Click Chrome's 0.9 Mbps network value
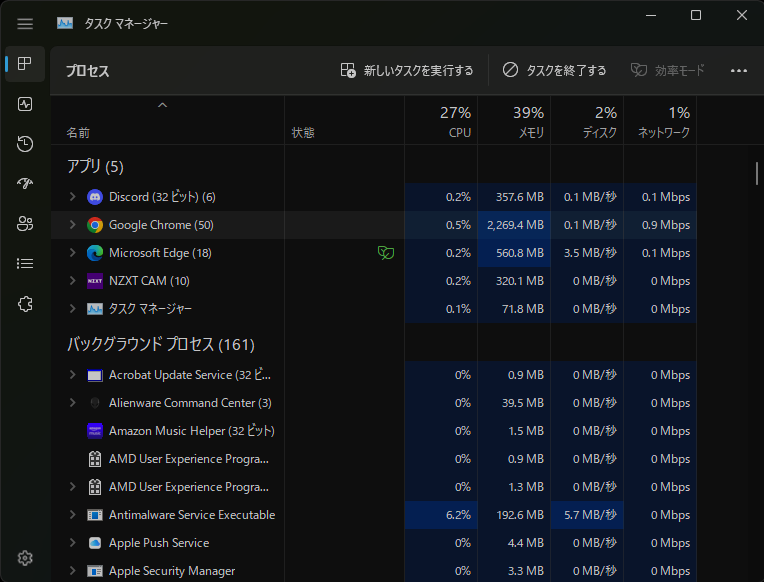The width and height of the screenshot is (764, 582). pos(666,225)
